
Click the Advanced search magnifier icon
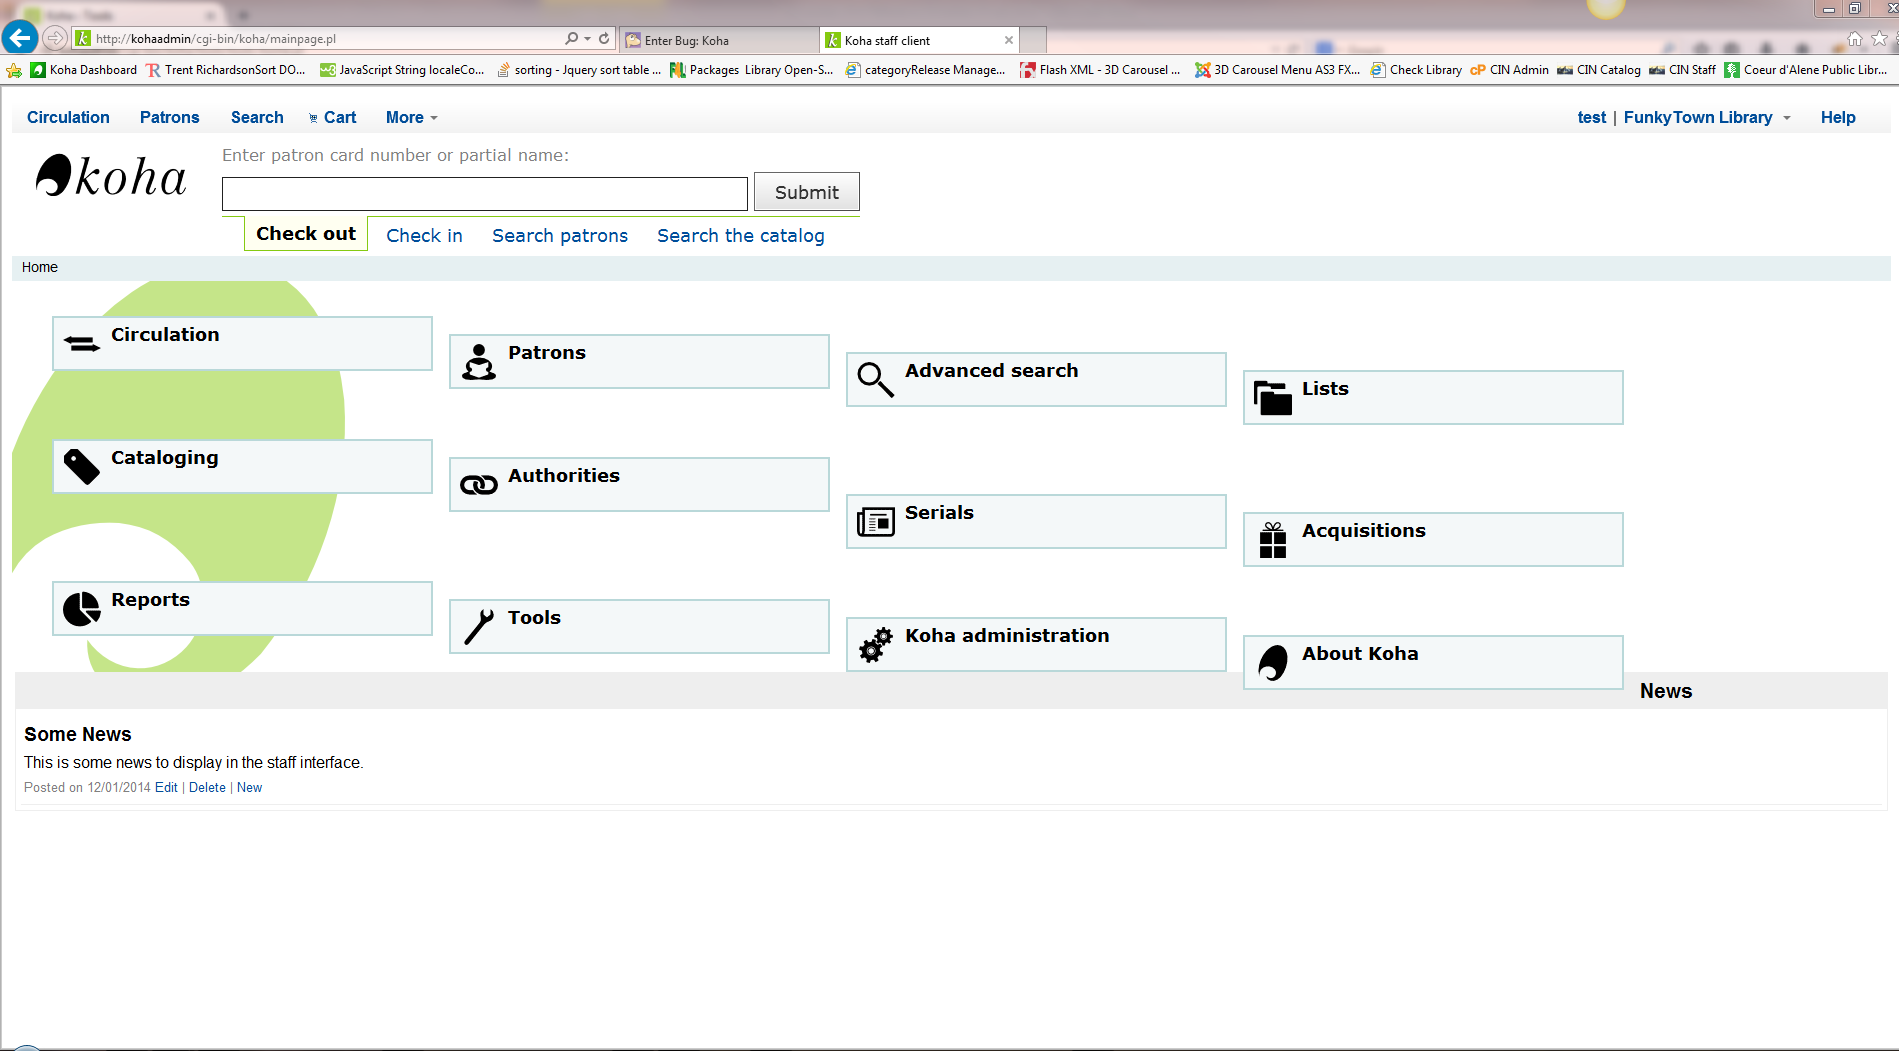coord(875,380)
